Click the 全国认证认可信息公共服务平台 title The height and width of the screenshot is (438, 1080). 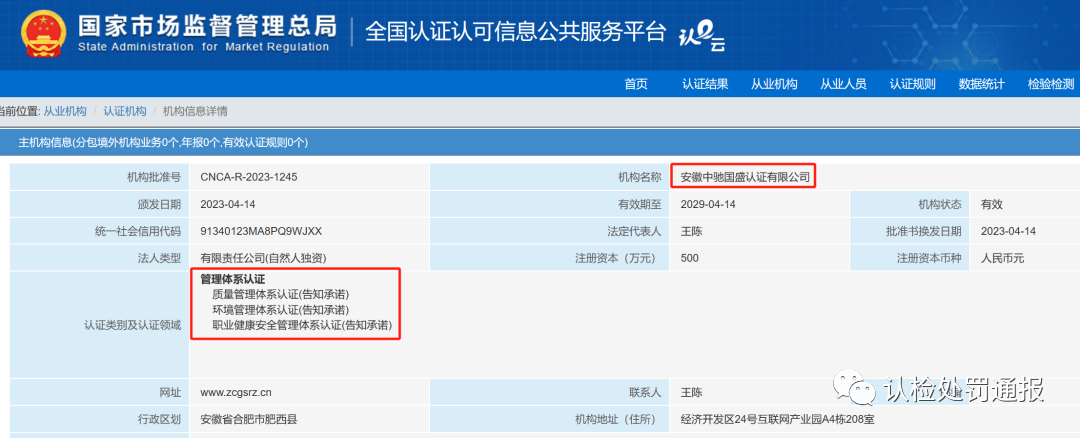coord(516,32)
